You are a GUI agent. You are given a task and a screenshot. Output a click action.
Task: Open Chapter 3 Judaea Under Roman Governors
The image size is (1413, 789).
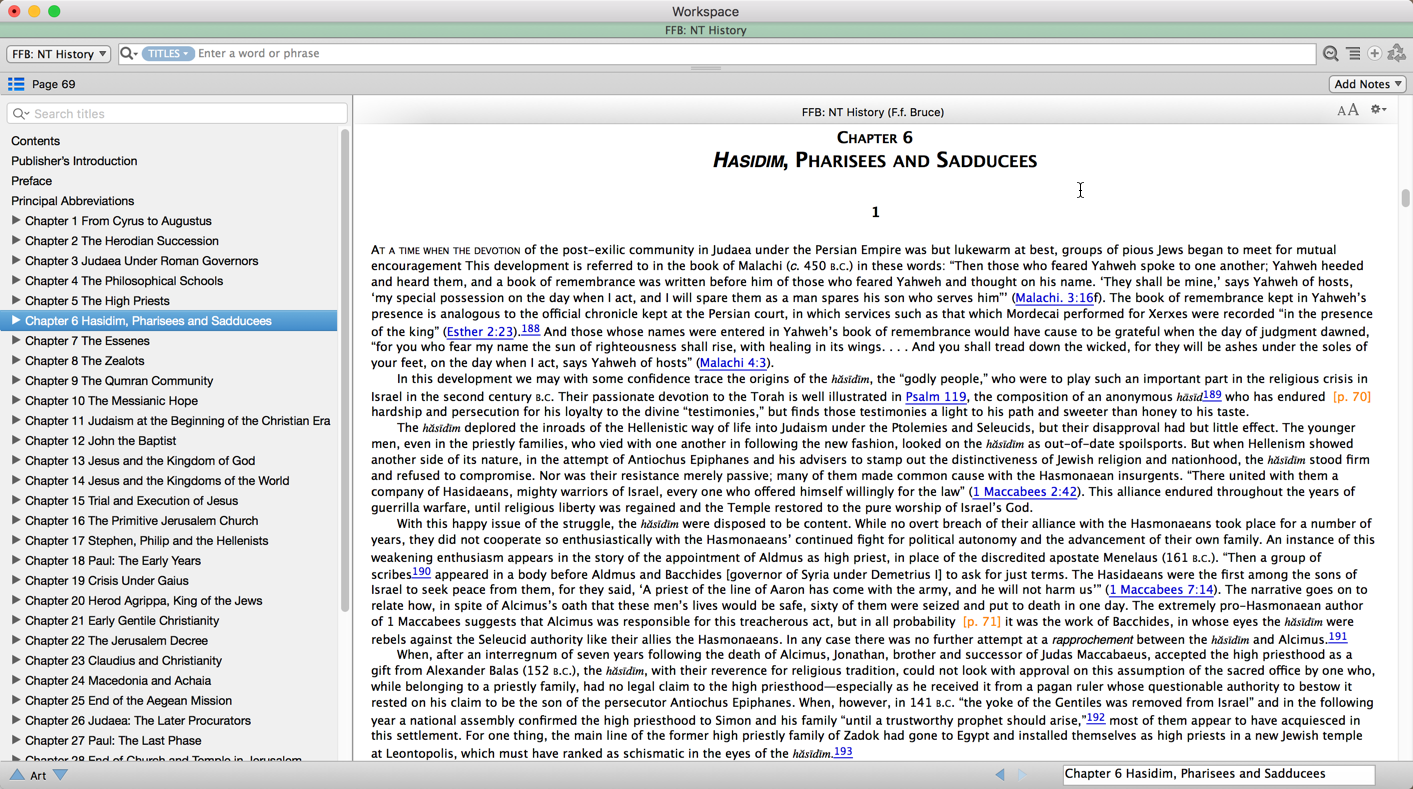(141, 261)
